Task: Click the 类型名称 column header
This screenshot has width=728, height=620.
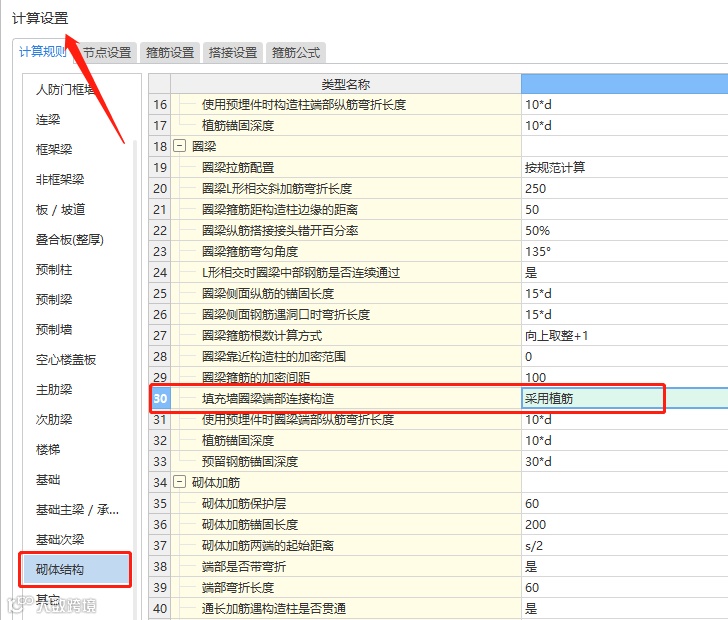Action: tap(346, 84)
